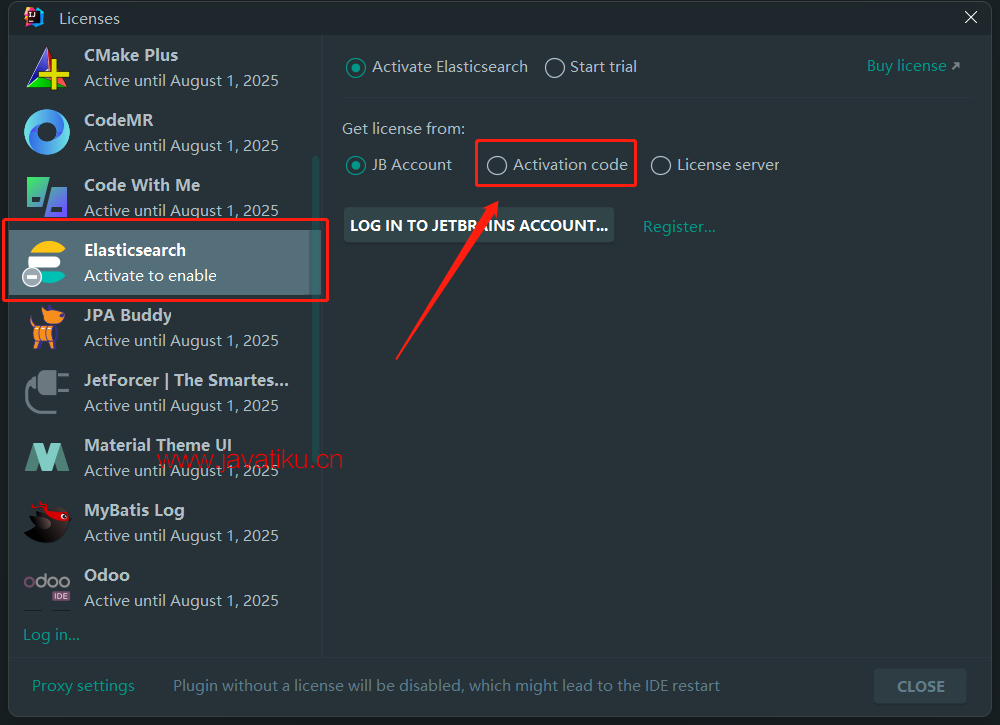Viewport: 1000px width, 725px height.
Task: Click the plugin disabled warning message
Action: point(446,685)
